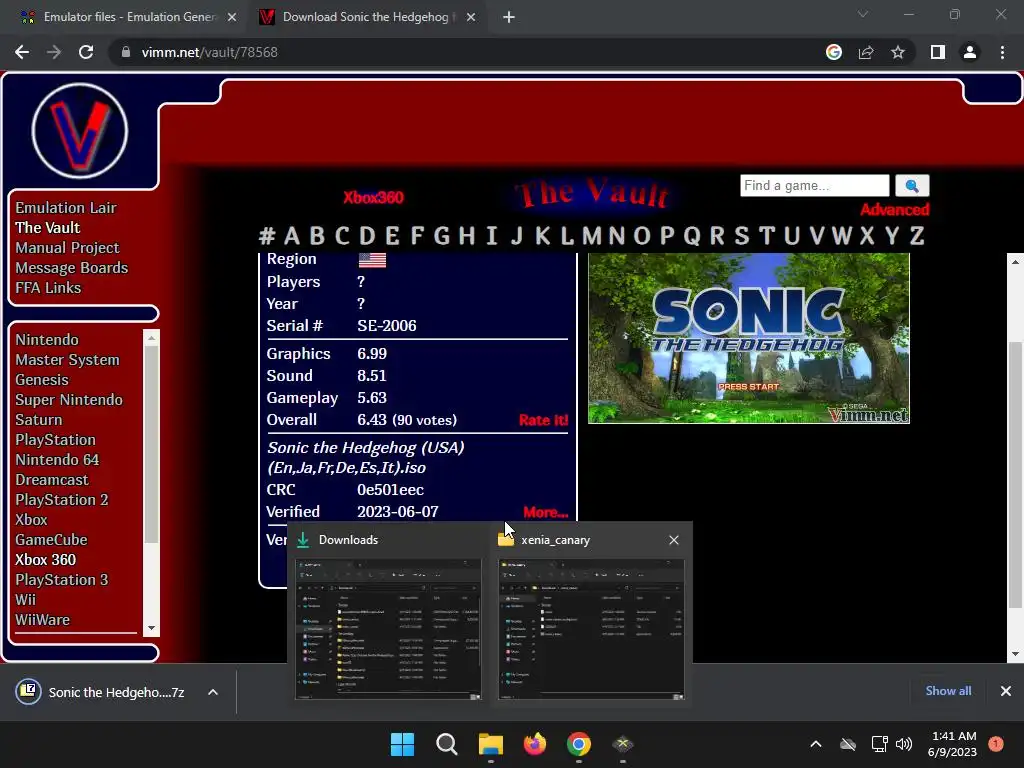Click the page scrollbar up arrow
Image resolution: width=1024 pixels, height=768 pixels.
[1015, 262]
